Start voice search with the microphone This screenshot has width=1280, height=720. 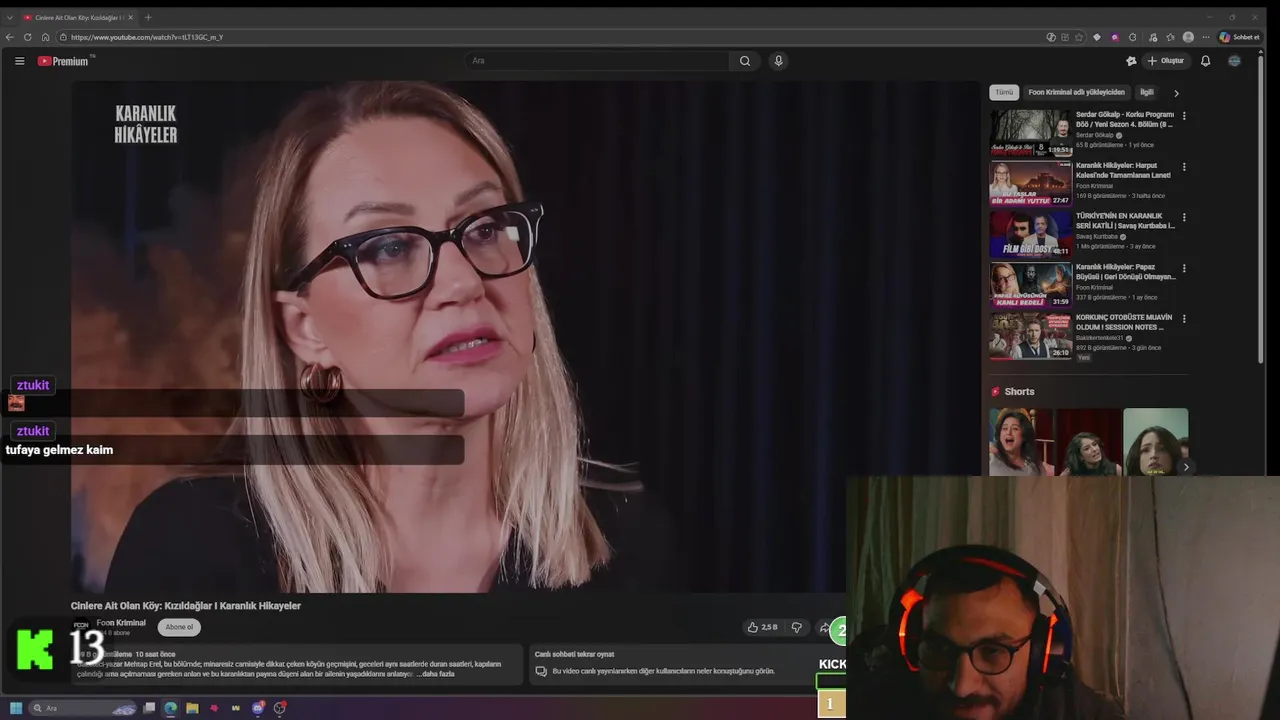[778, 61]
